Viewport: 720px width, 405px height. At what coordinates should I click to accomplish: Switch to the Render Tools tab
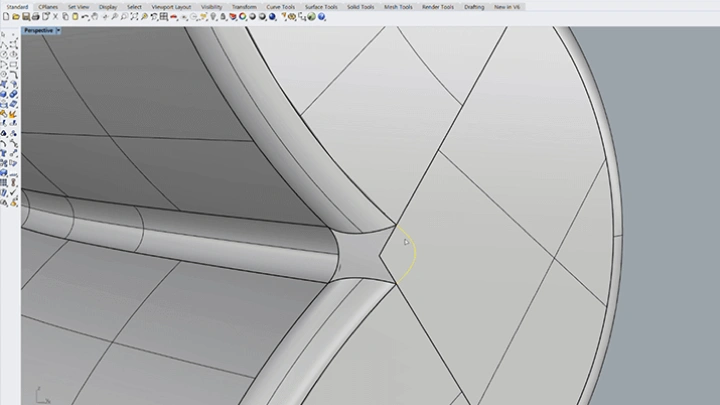pos(438,7)
